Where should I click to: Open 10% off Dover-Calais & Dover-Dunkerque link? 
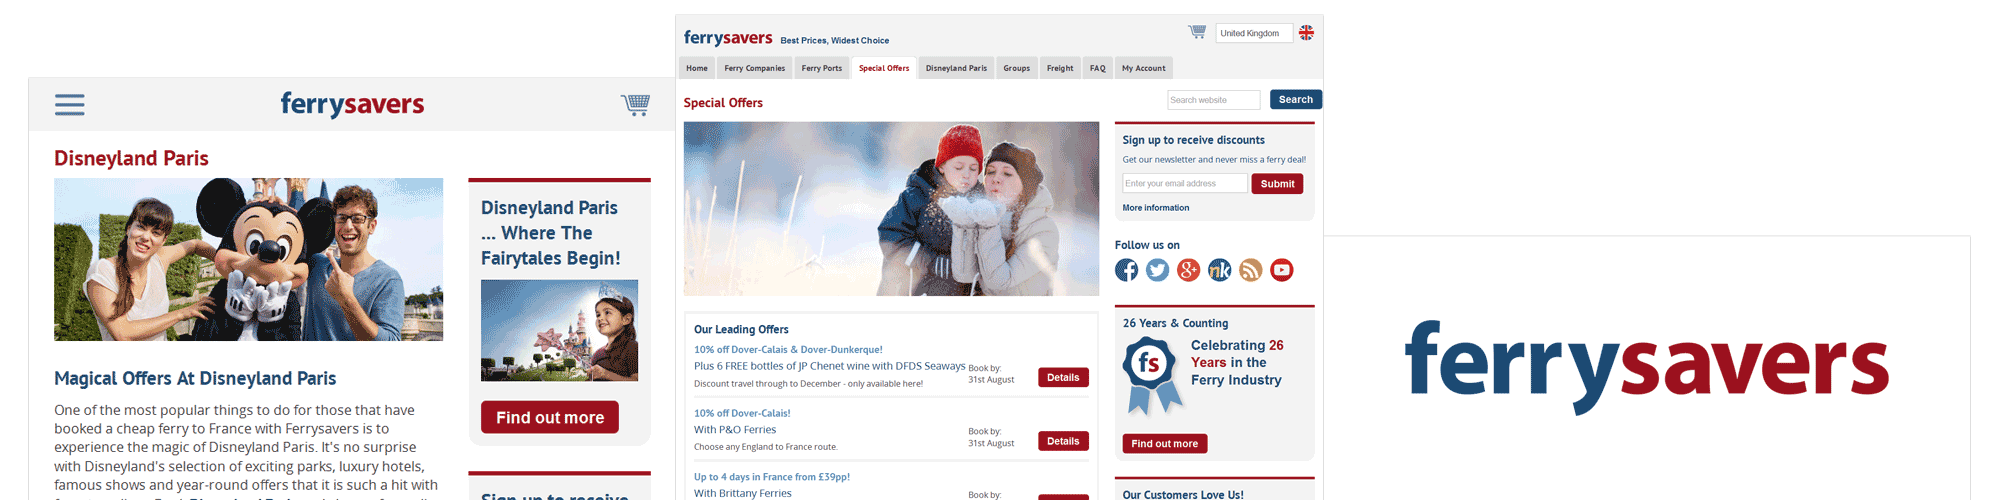click(788, 350)
